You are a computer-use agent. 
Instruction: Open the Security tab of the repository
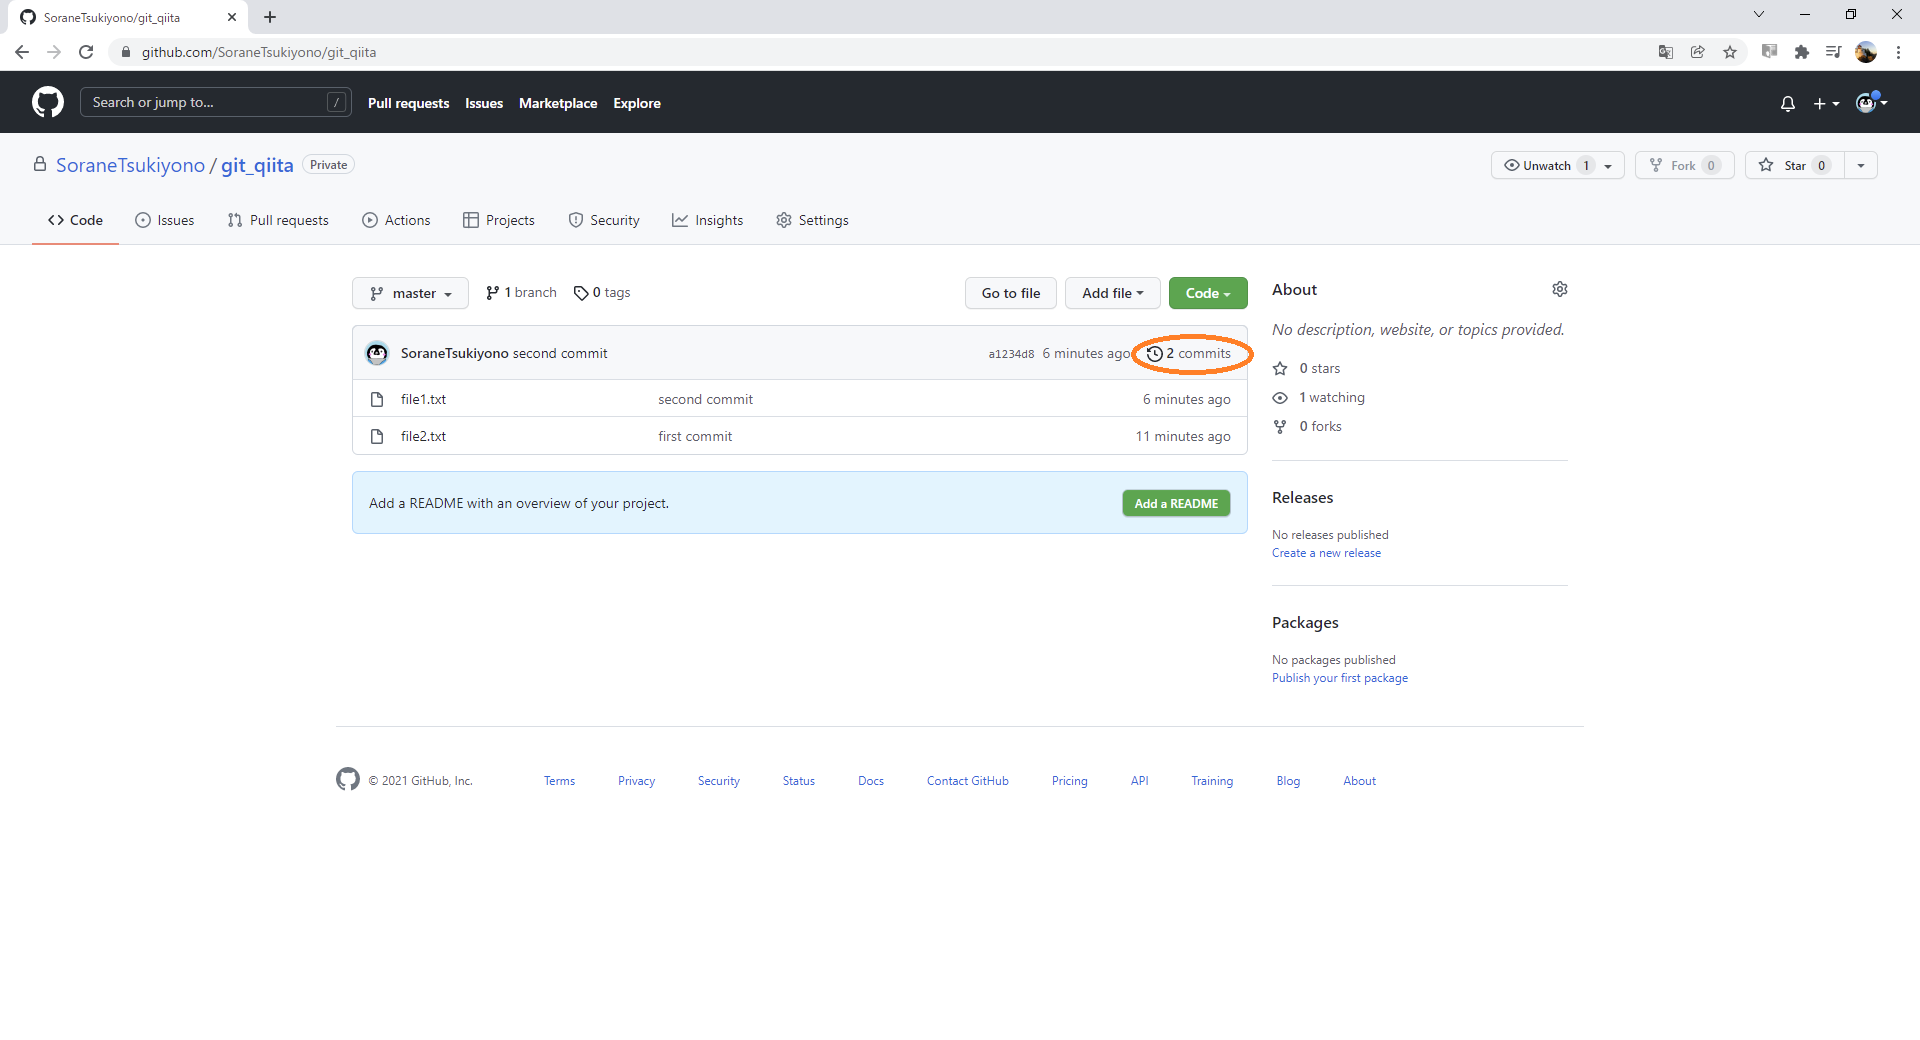604,220
